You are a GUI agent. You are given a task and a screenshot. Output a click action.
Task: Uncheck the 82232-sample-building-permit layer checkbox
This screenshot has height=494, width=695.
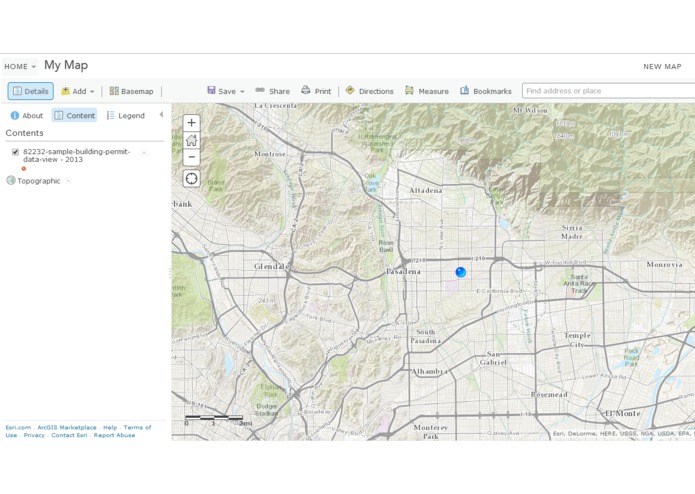click(16, 152)
